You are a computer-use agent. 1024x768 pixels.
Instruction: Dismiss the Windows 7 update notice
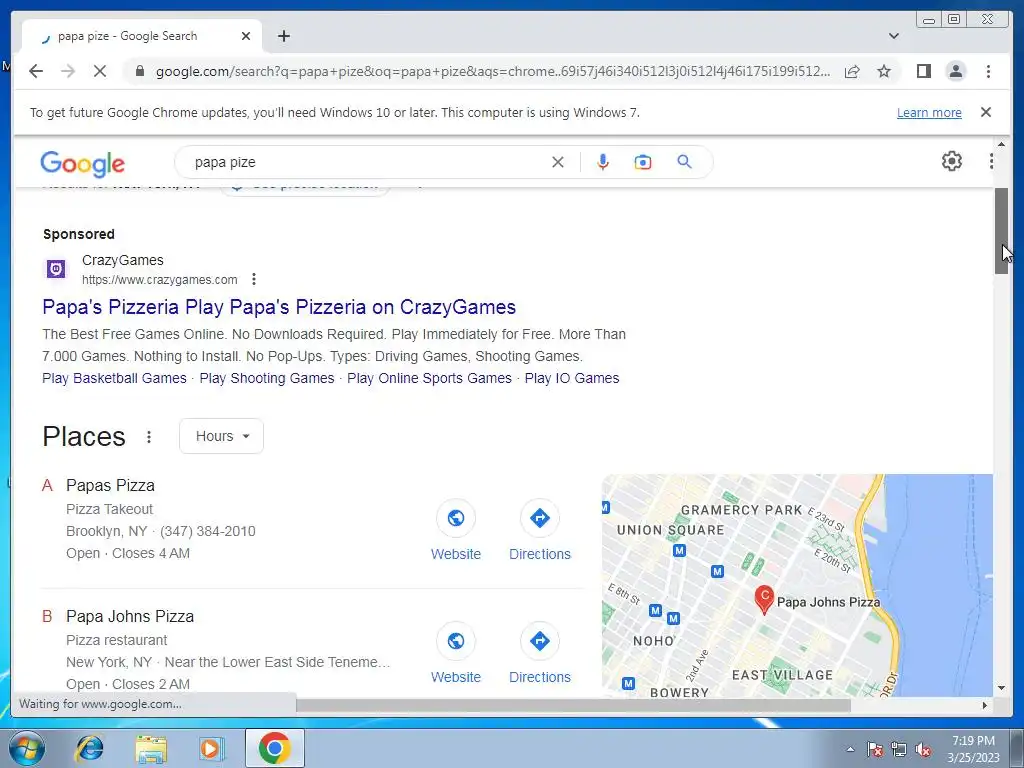(x=986, y=112)
